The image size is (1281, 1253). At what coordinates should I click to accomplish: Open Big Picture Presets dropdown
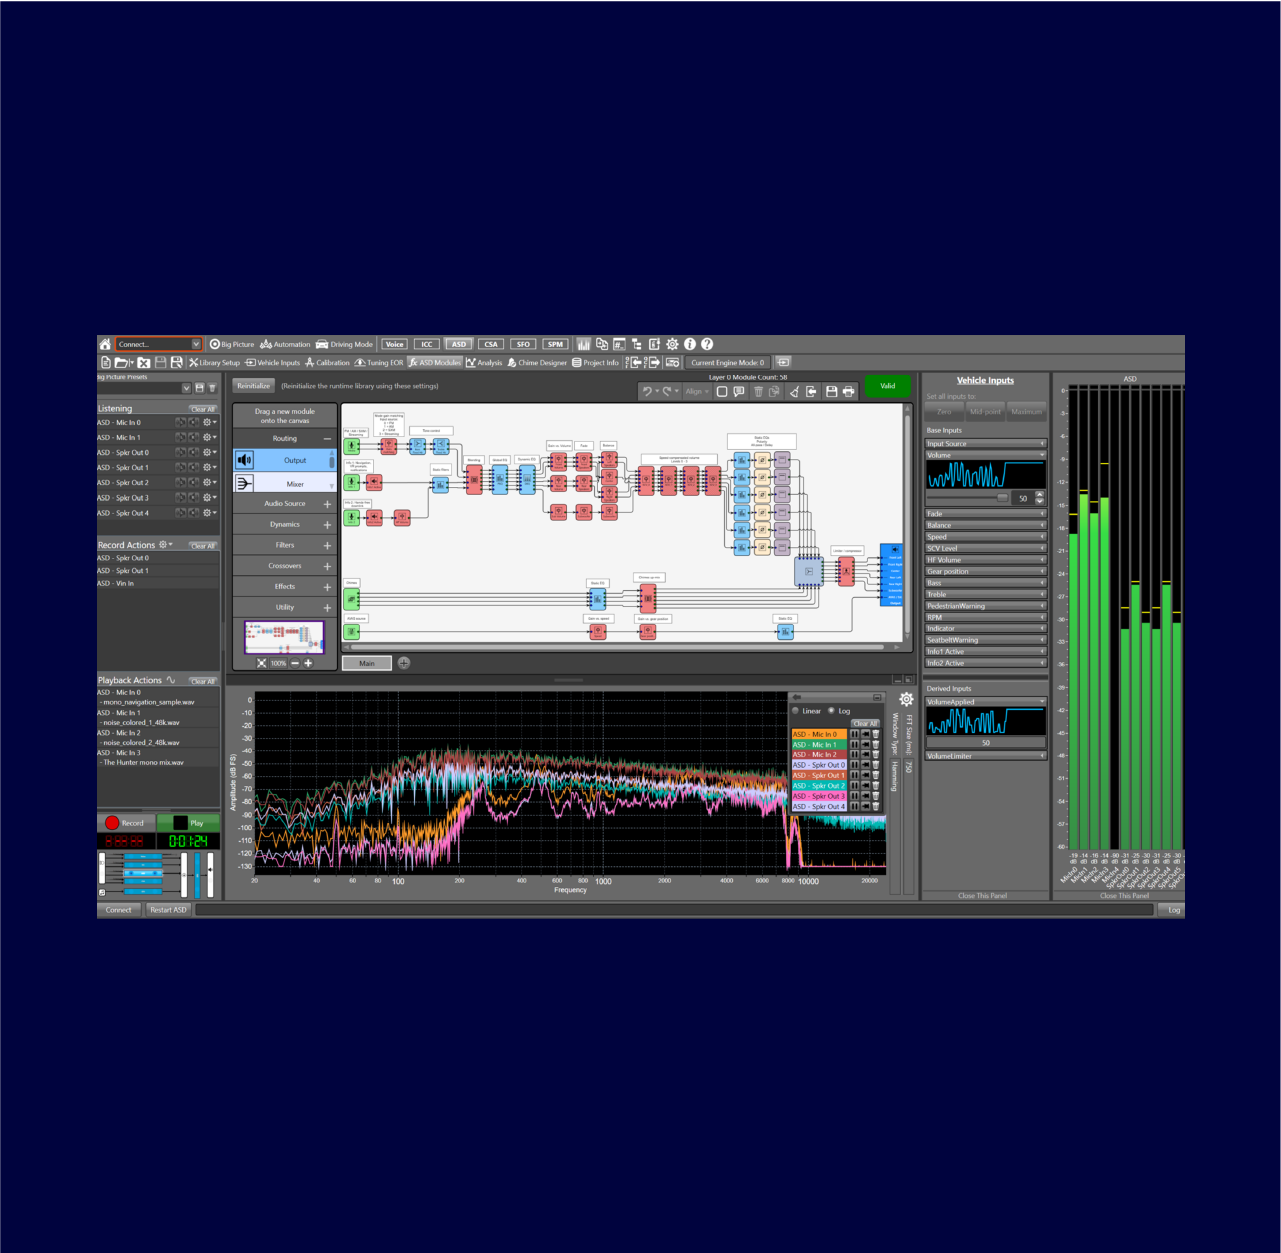(186, 388)
